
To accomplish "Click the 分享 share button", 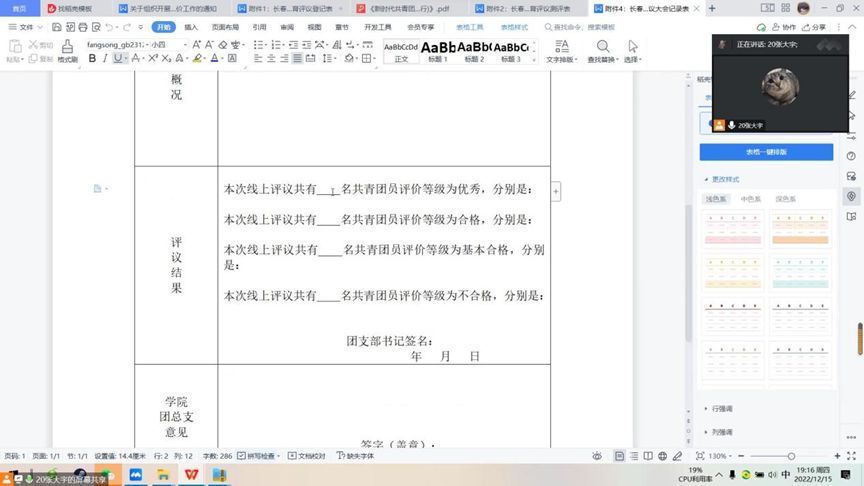I will pyautogui.click(x=814, y=27).
